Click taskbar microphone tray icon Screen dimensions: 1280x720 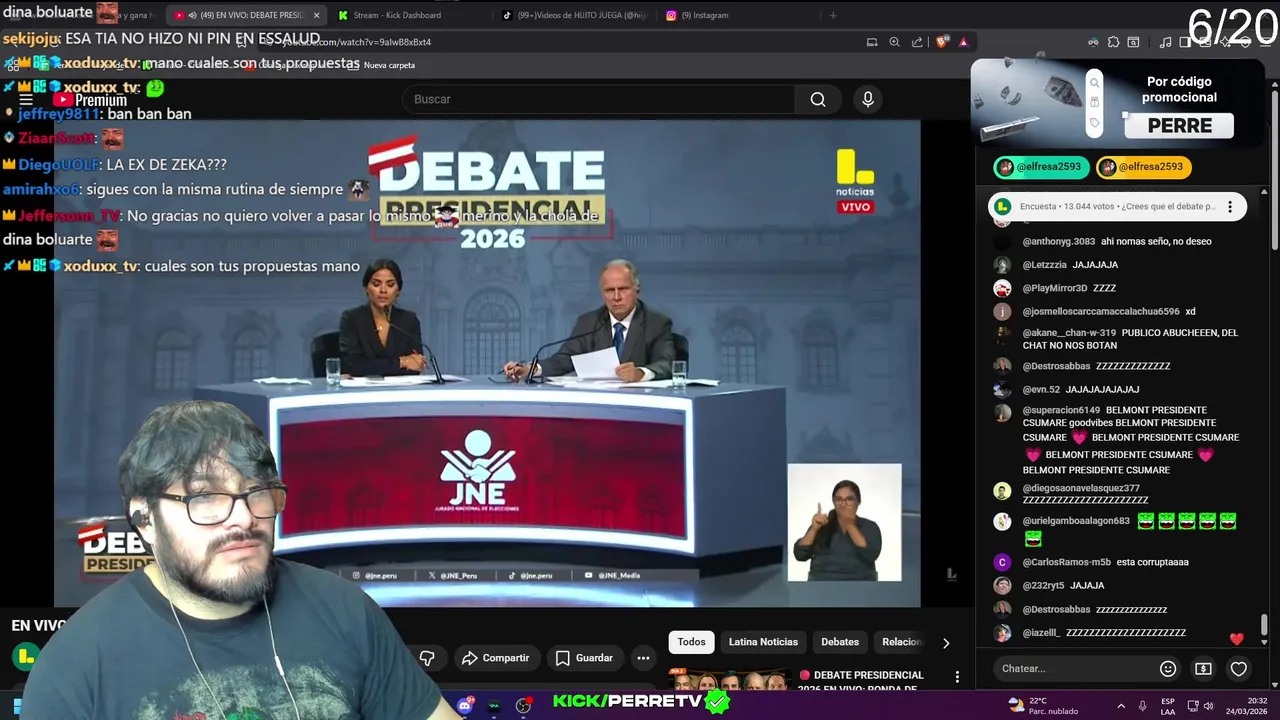pos(1142,705)
